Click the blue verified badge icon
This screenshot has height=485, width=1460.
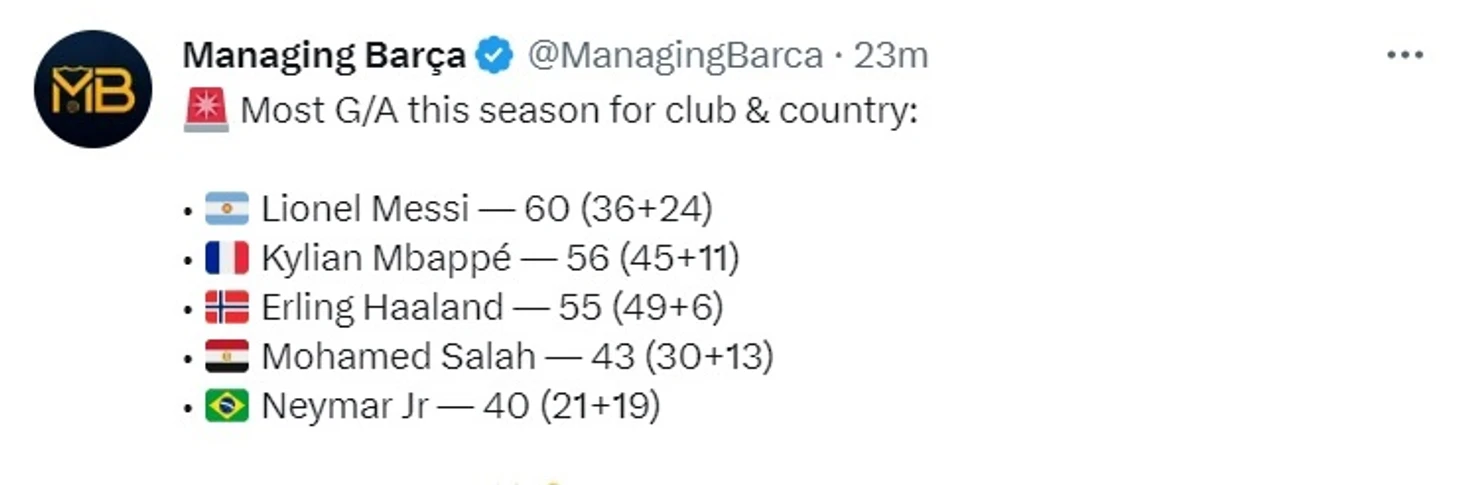pos(495,56)
